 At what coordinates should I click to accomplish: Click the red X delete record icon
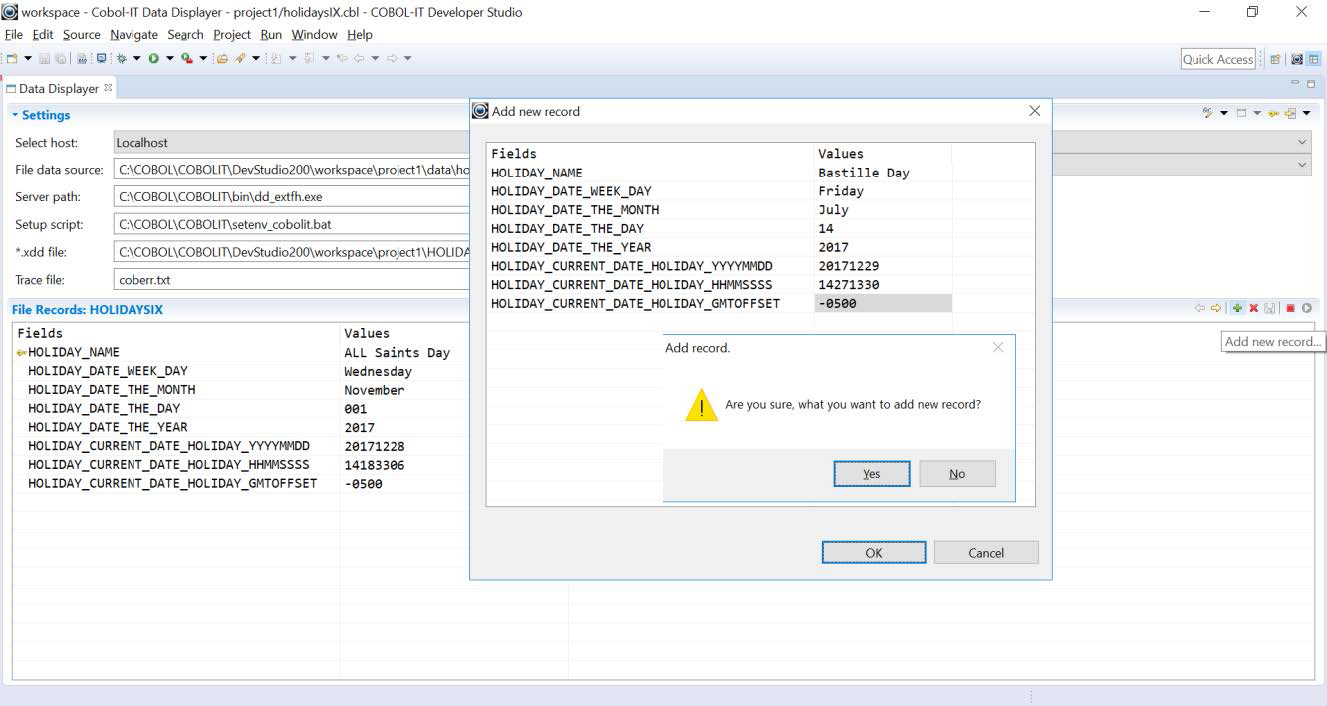tap(1253, 309)
